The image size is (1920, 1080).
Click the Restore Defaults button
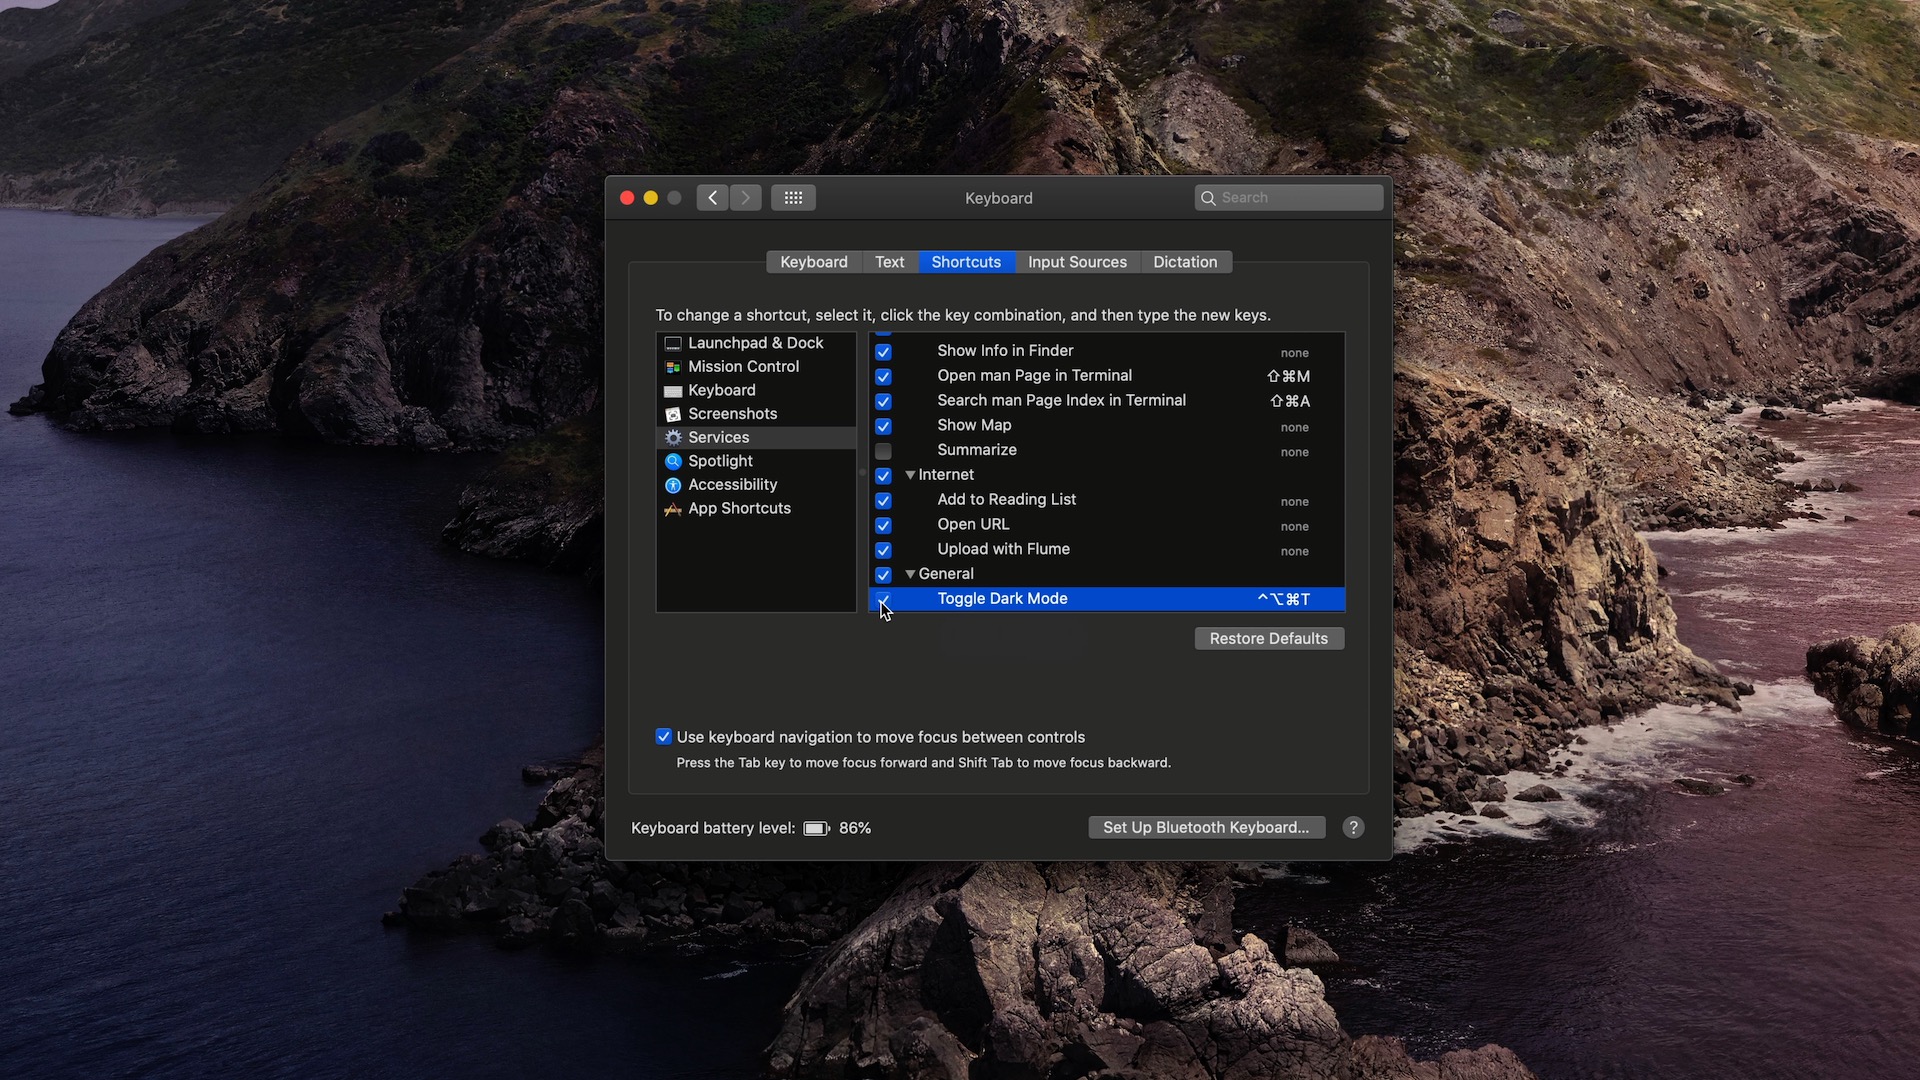click(x=1268, y=638)
